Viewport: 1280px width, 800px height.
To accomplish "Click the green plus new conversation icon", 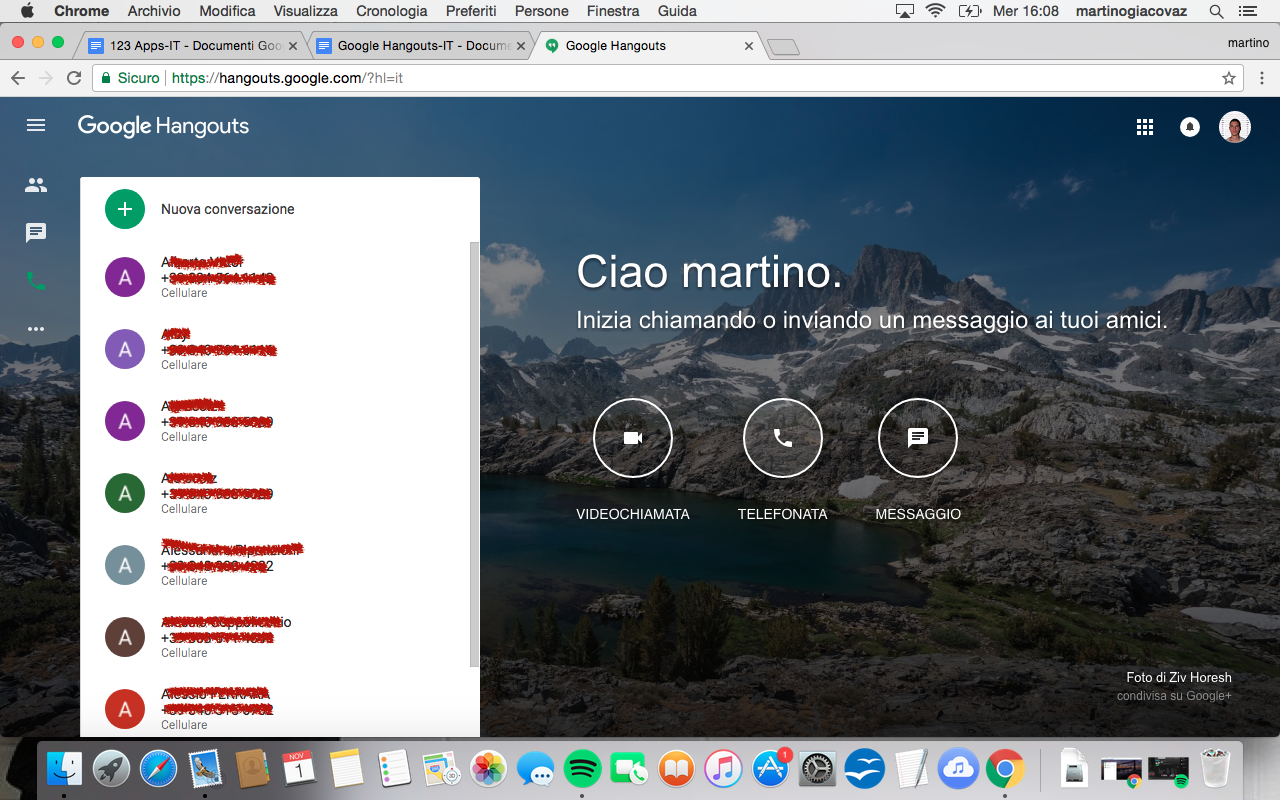I will pos(125,209).
